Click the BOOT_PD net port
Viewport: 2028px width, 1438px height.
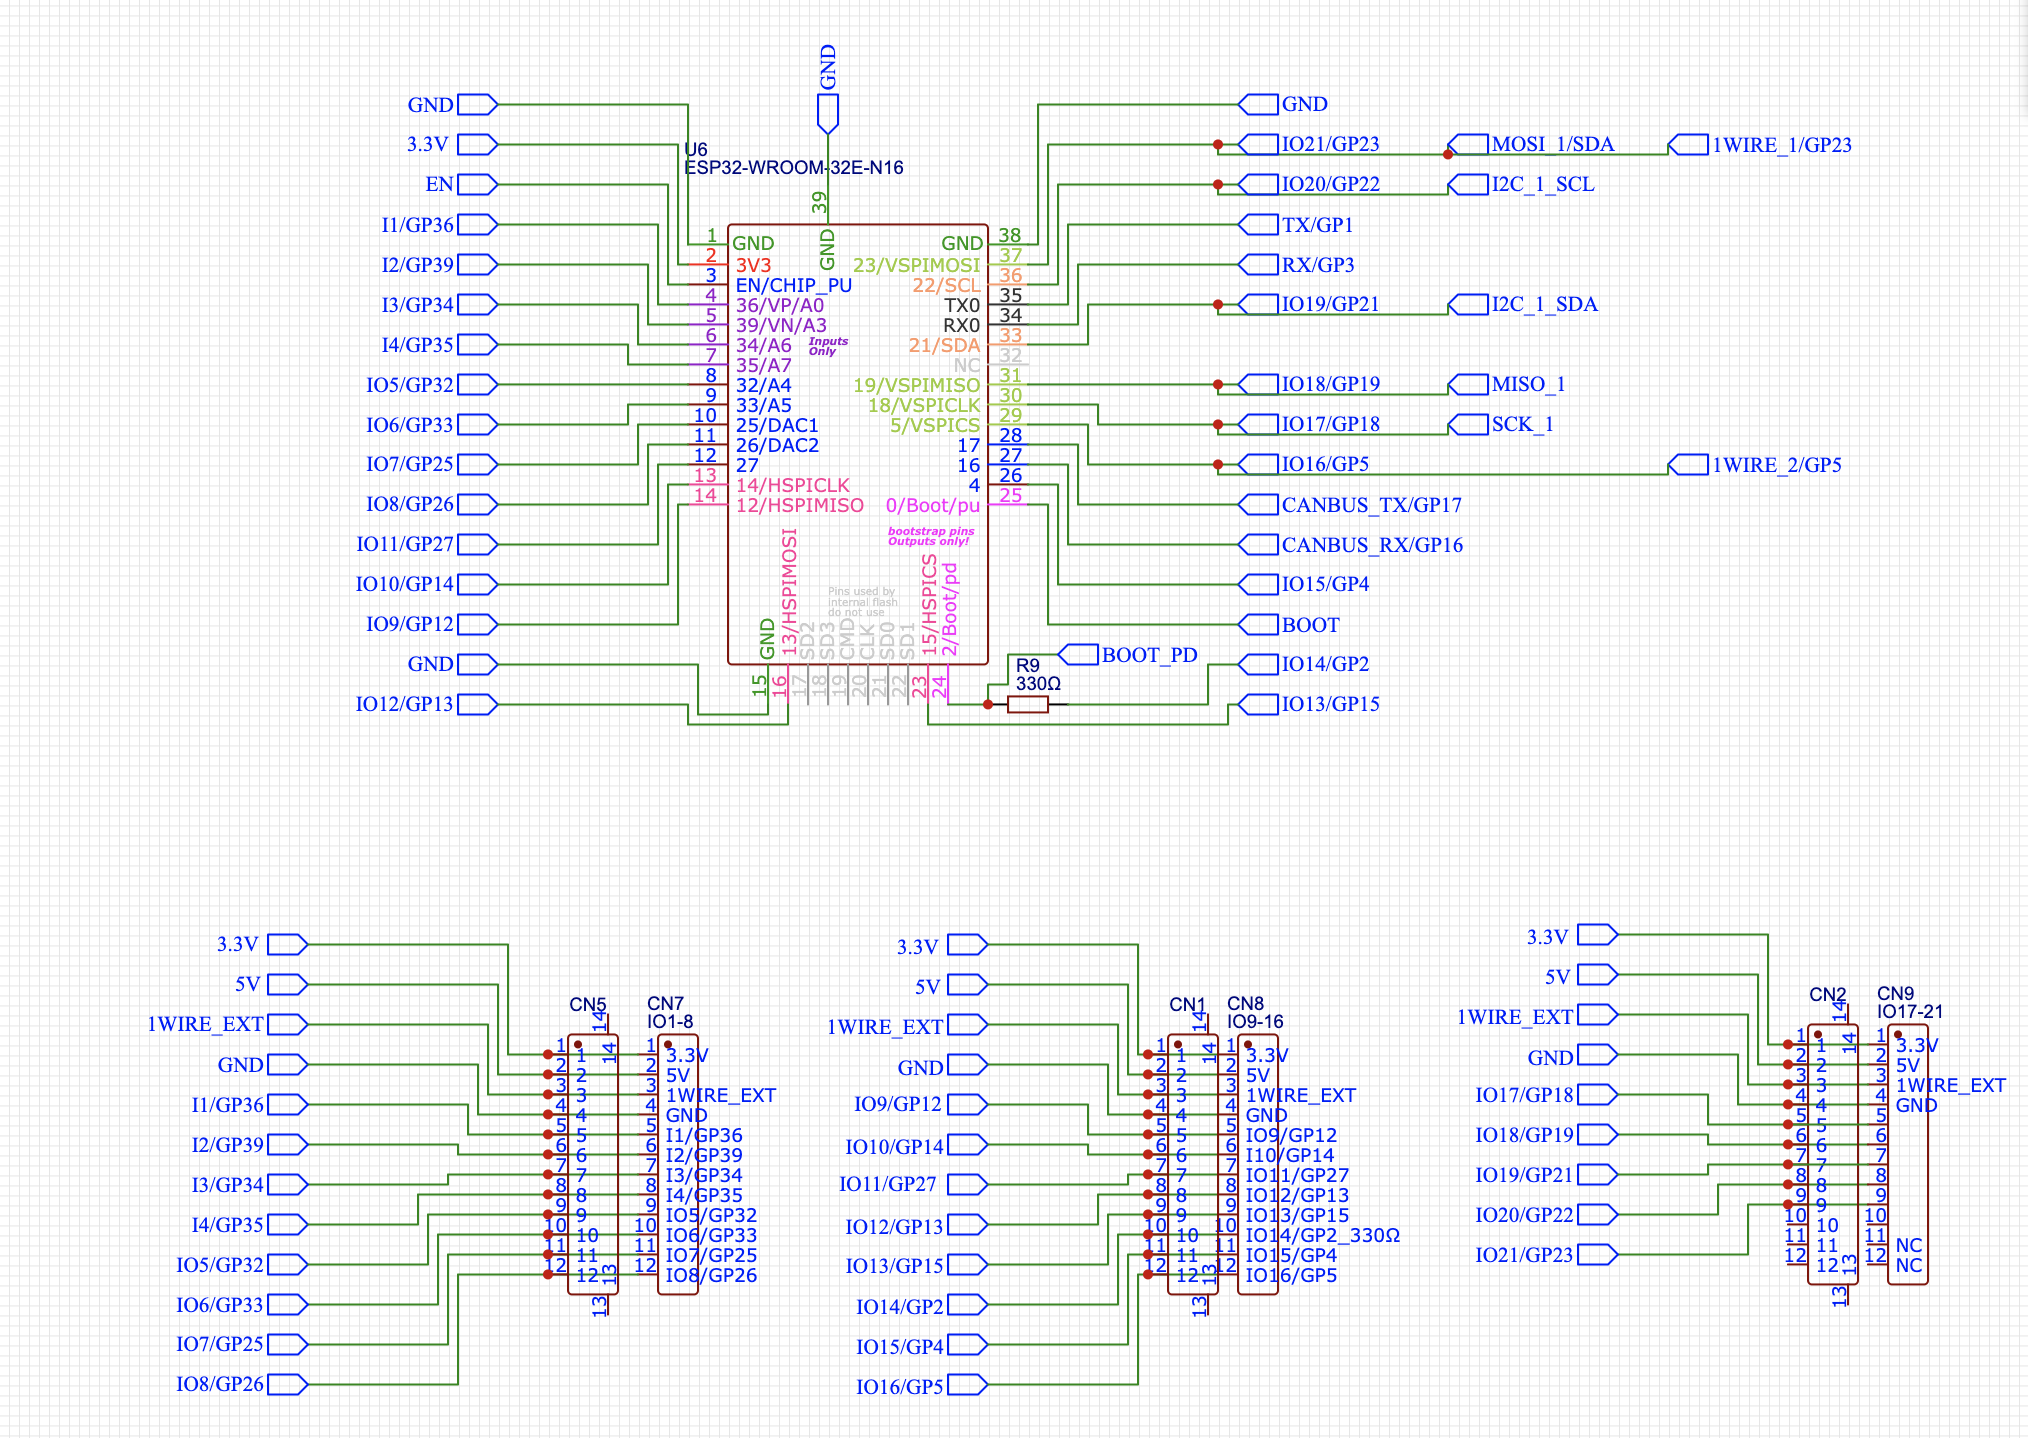[1128, 654]
